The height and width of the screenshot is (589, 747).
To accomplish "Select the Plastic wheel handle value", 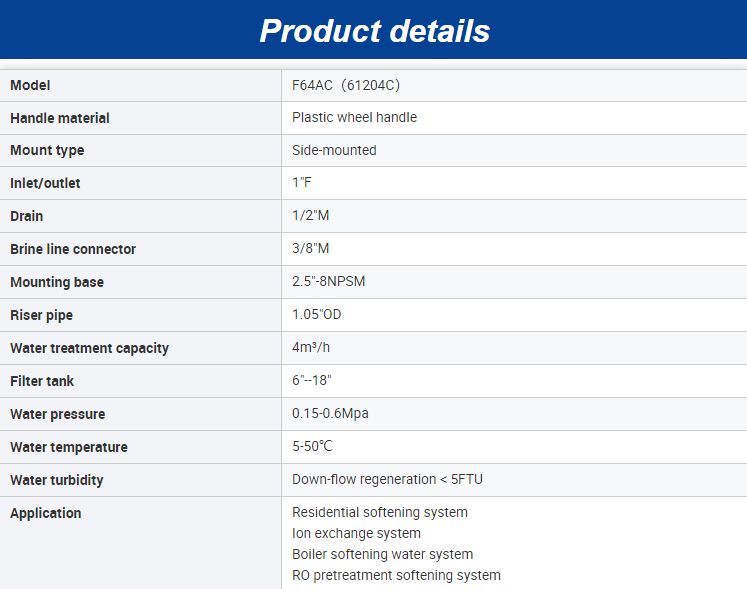I will coord(354,118).
